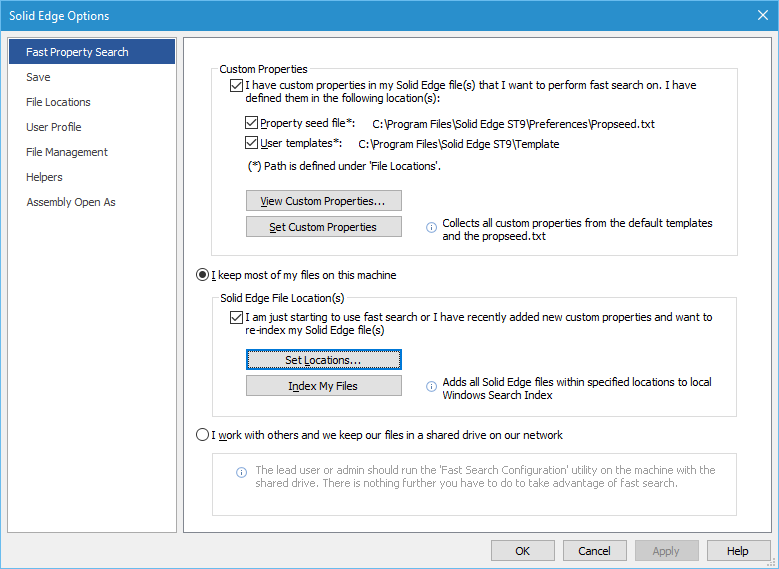Close the Solid Edge Options dialog
The width and height of the screenshot is (779, 569).
762,15
